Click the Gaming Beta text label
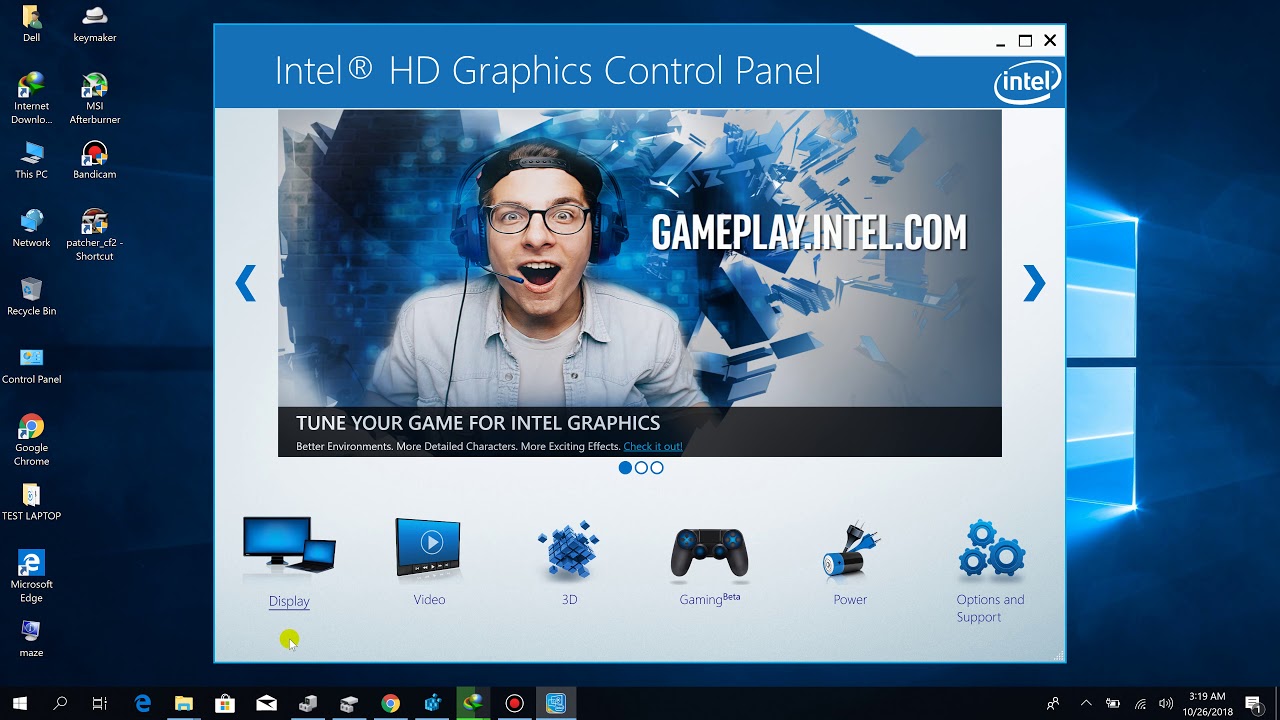This screenshot has width=1280, height=720. point(710,599)
